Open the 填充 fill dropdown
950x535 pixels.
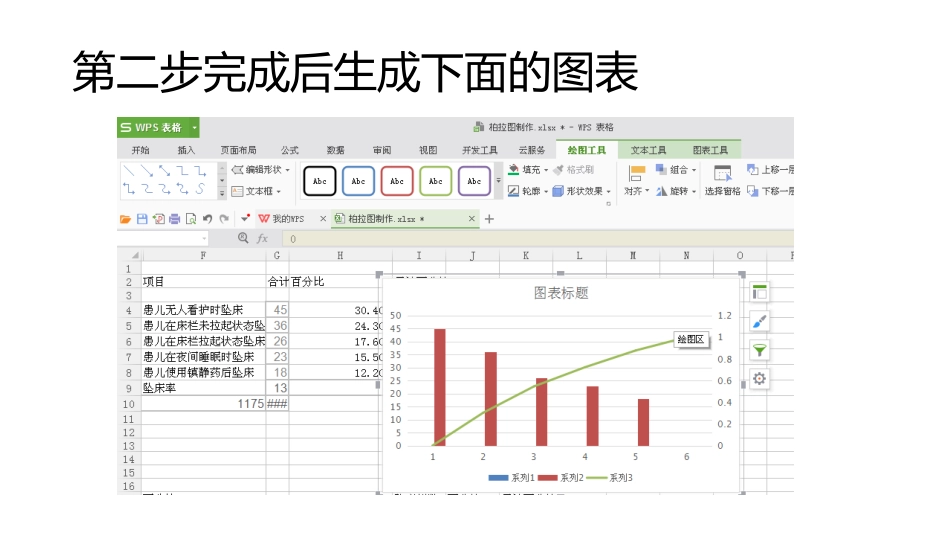528,170
